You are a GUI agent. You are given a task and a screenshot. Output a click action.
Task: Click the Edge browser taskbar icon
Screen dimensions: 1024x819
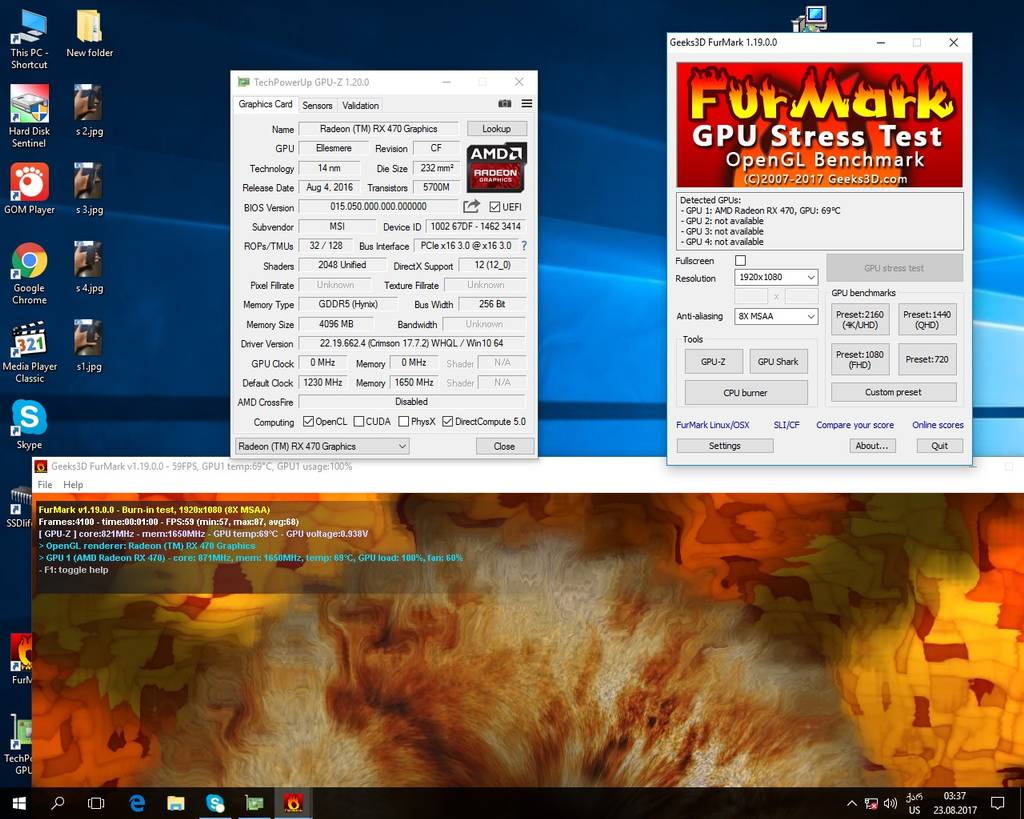pos(138,802)
